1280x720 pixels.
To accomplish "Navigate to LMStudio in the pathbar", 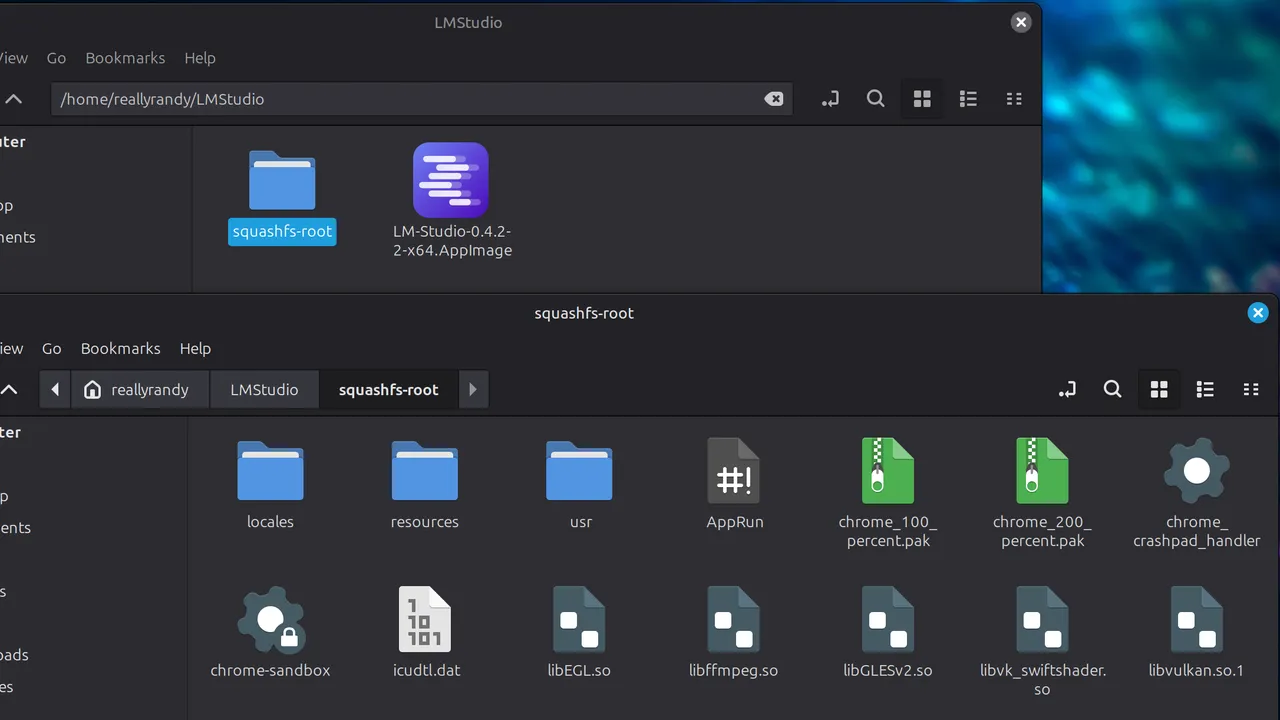I will [264, 389].
